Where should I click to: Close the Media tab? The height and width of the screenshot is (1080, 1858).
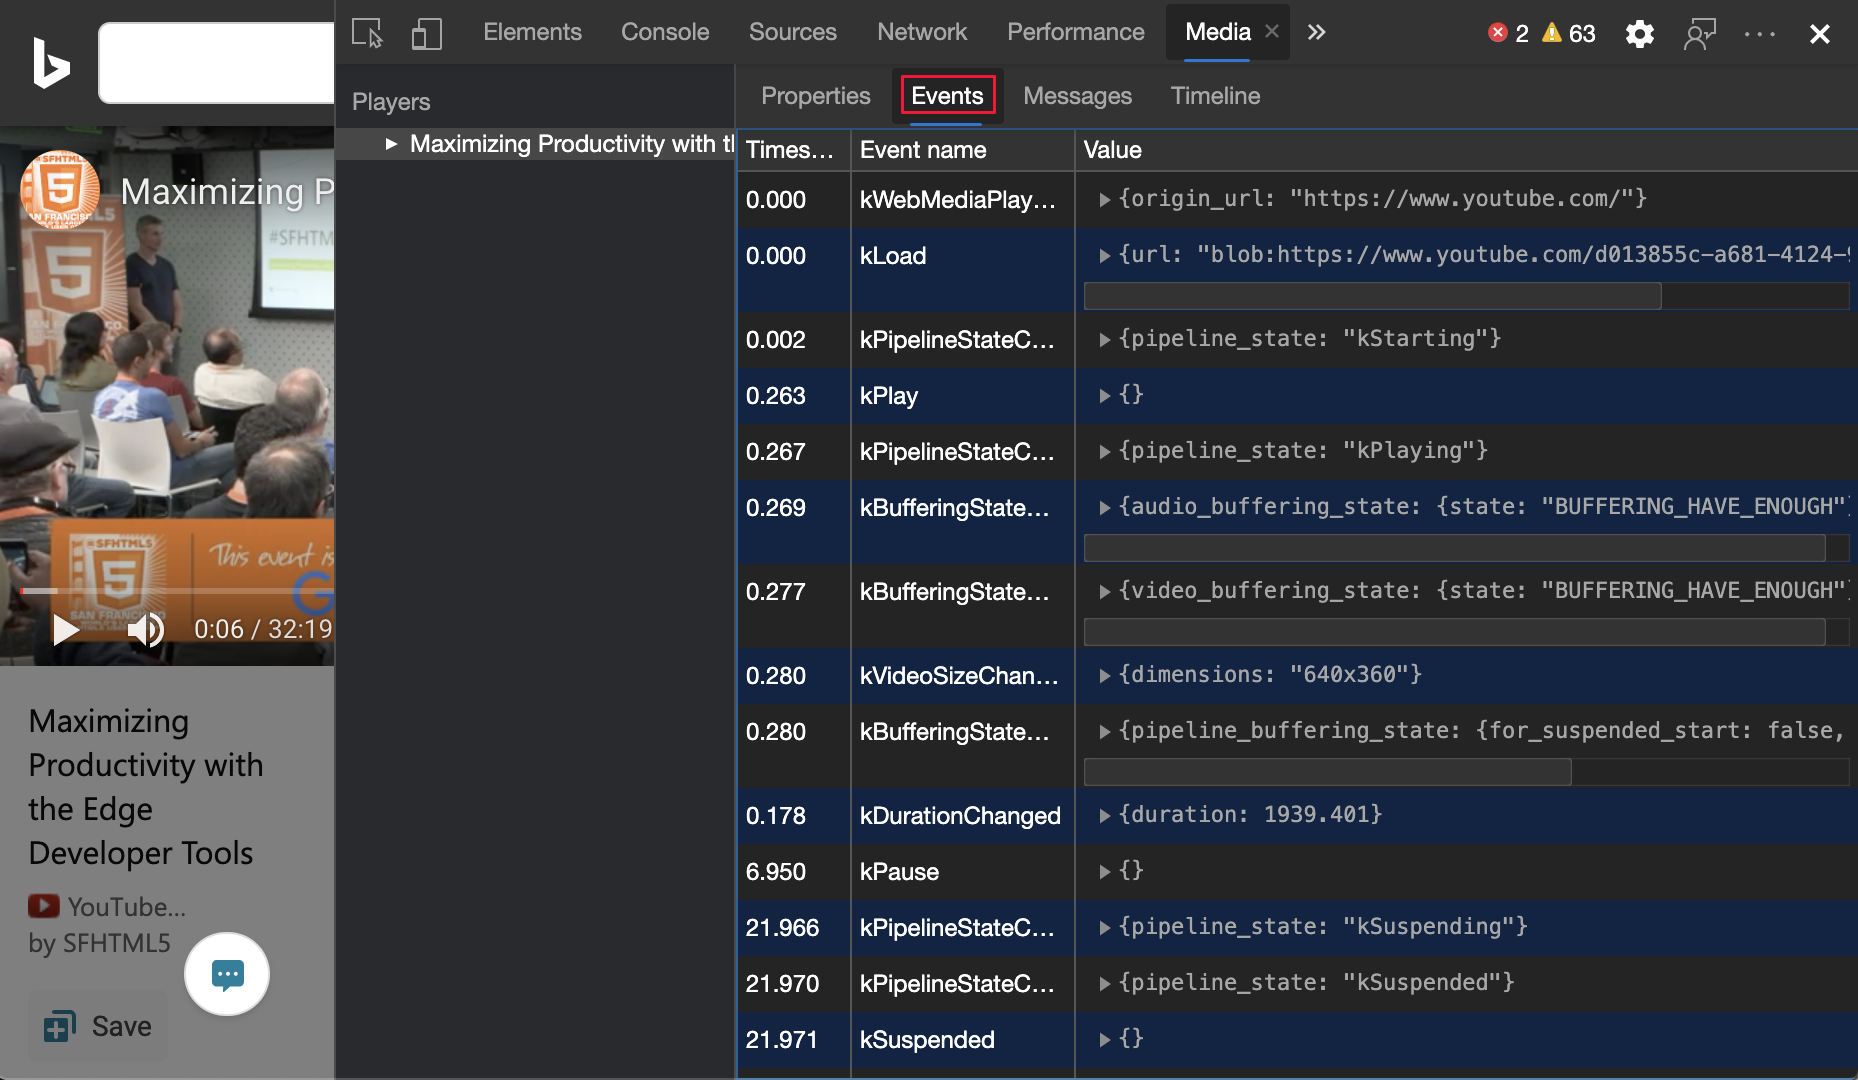click(1272, 32)
